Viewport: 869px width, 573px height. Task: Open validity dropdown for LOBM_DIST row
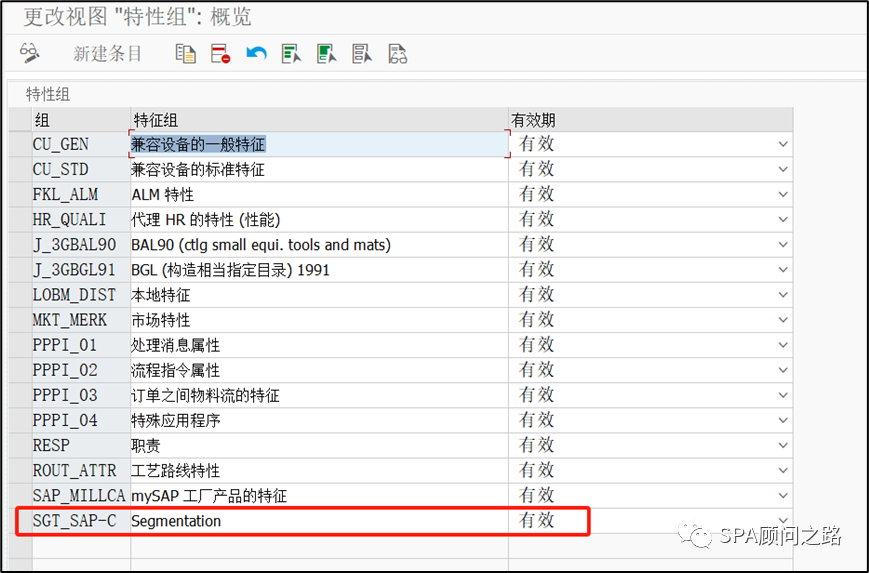pos(783,295)
